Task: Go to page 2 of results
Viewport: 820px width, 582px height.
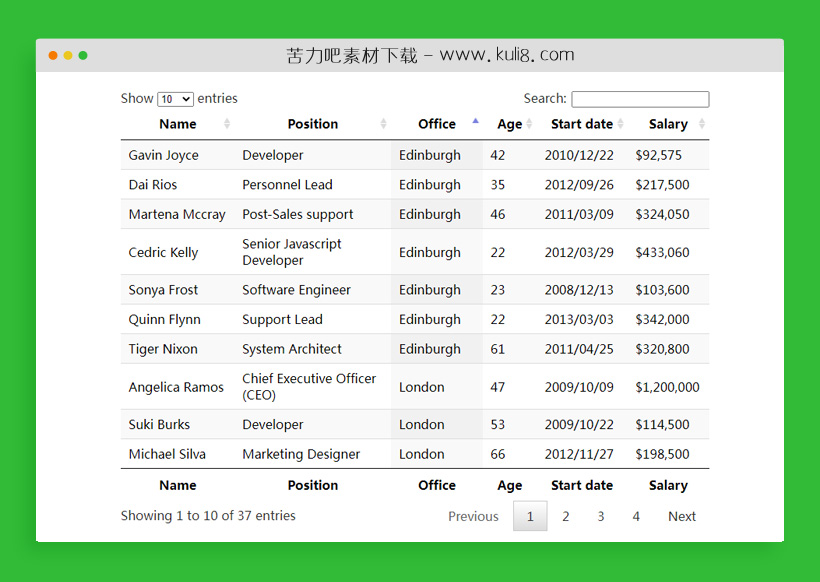Action: point(566,516)
